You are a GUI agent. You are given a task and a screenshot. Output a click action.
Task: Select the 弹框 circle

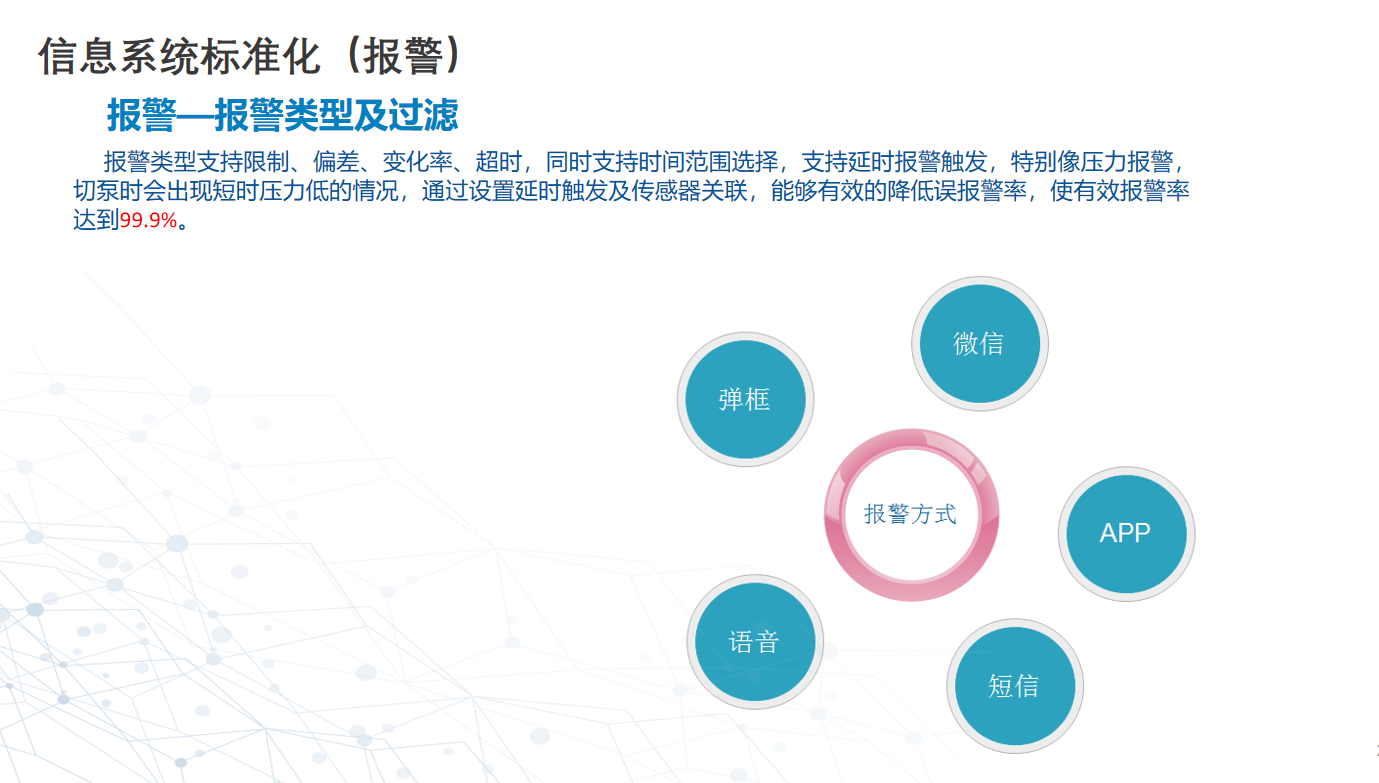click(x=745, y=400)
